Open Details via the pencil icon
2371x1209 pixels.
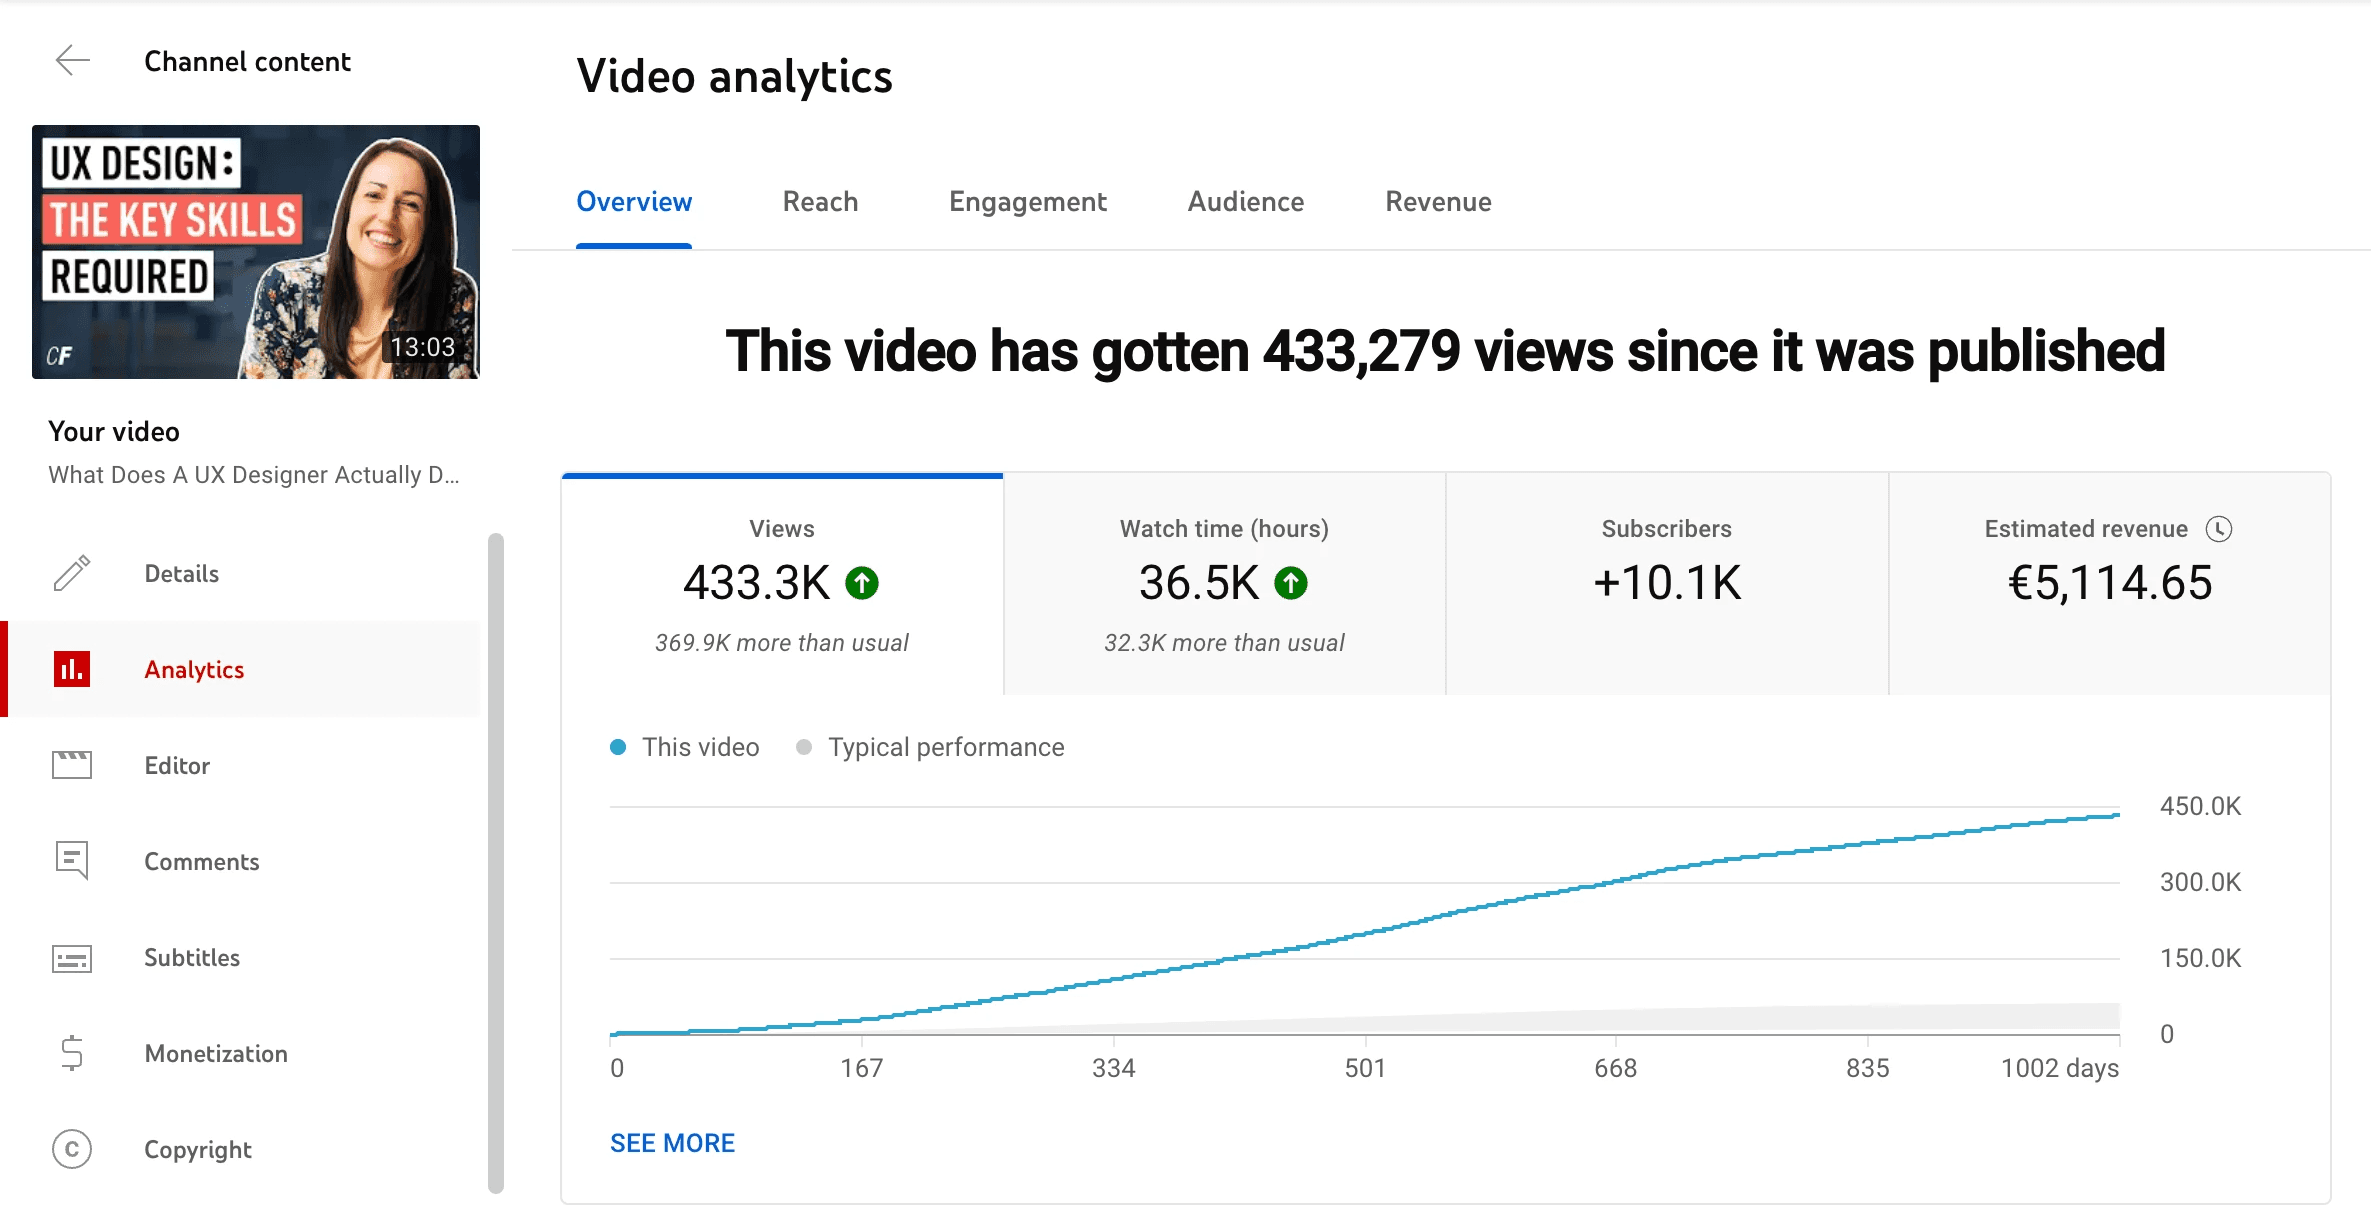(x=72, y=573)
